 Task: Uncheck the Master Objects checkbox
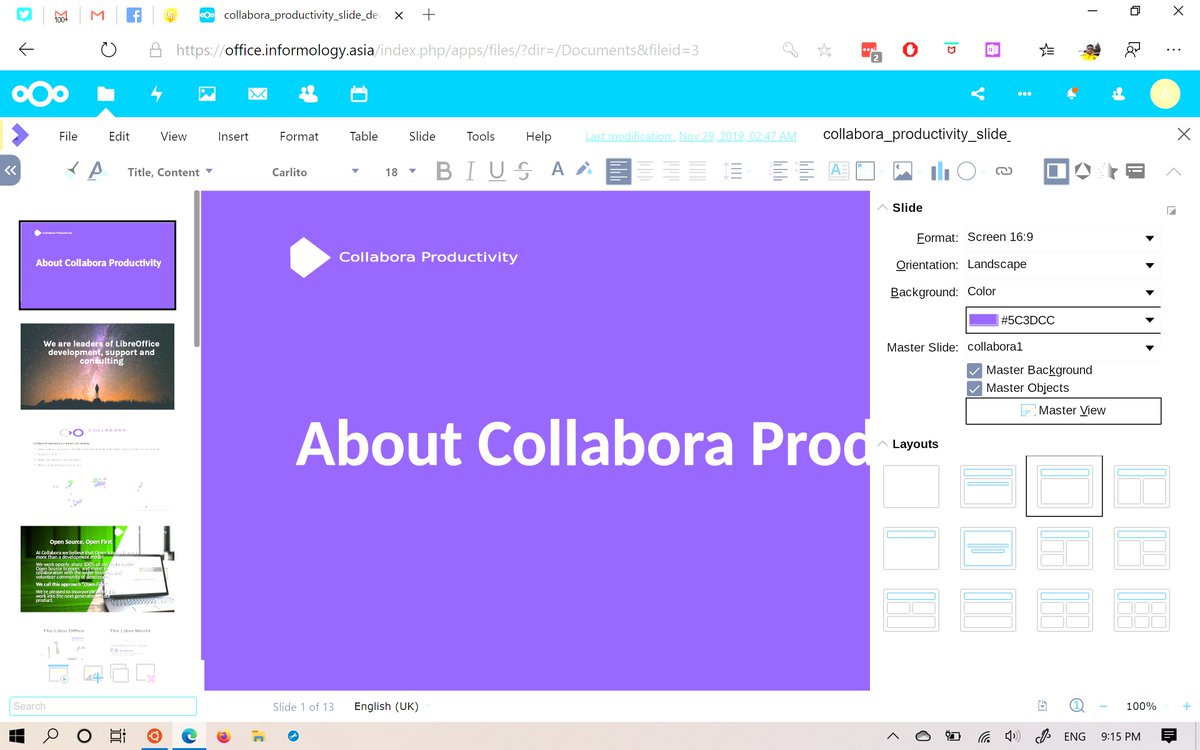(x=975, y=388)
